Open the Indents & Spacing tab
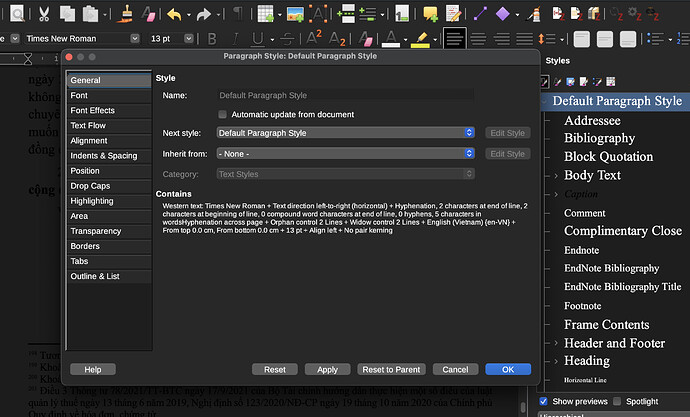 109,156
